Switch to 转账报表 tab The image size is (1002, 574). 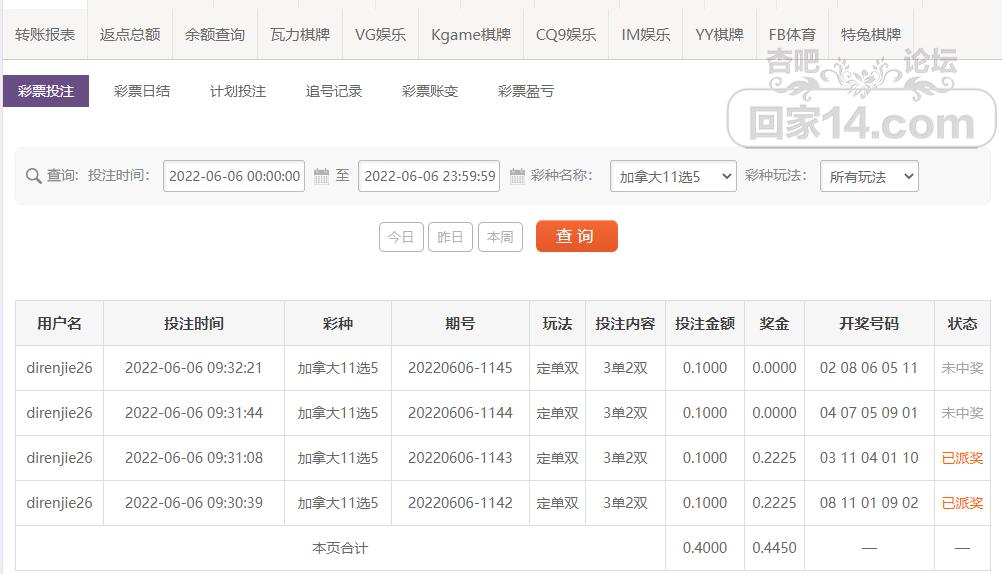click(x=45, y=35)
